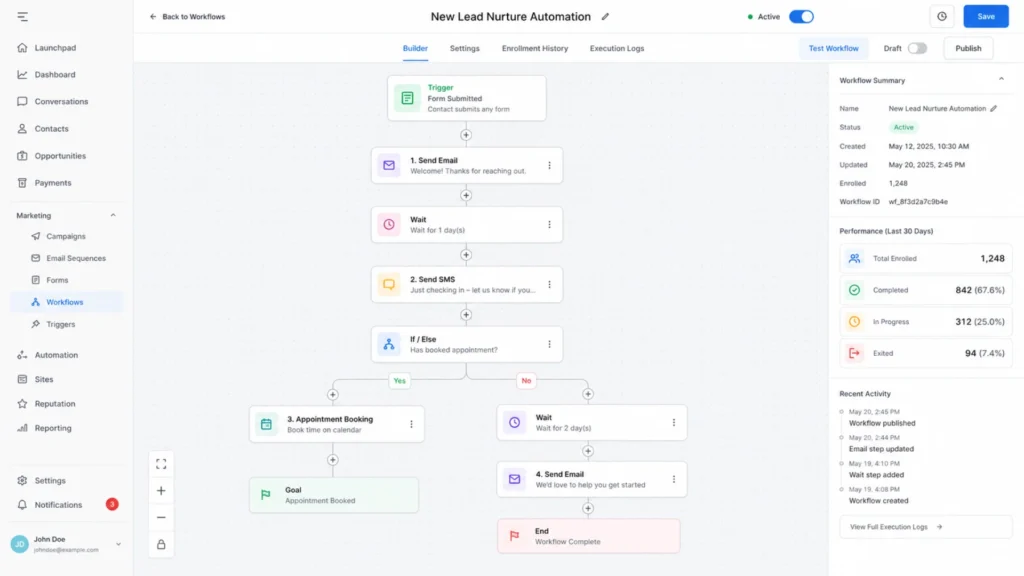Open the Enrollment History tab
The width and height of the screenshot is (1024, 576).
click(535, 48)
